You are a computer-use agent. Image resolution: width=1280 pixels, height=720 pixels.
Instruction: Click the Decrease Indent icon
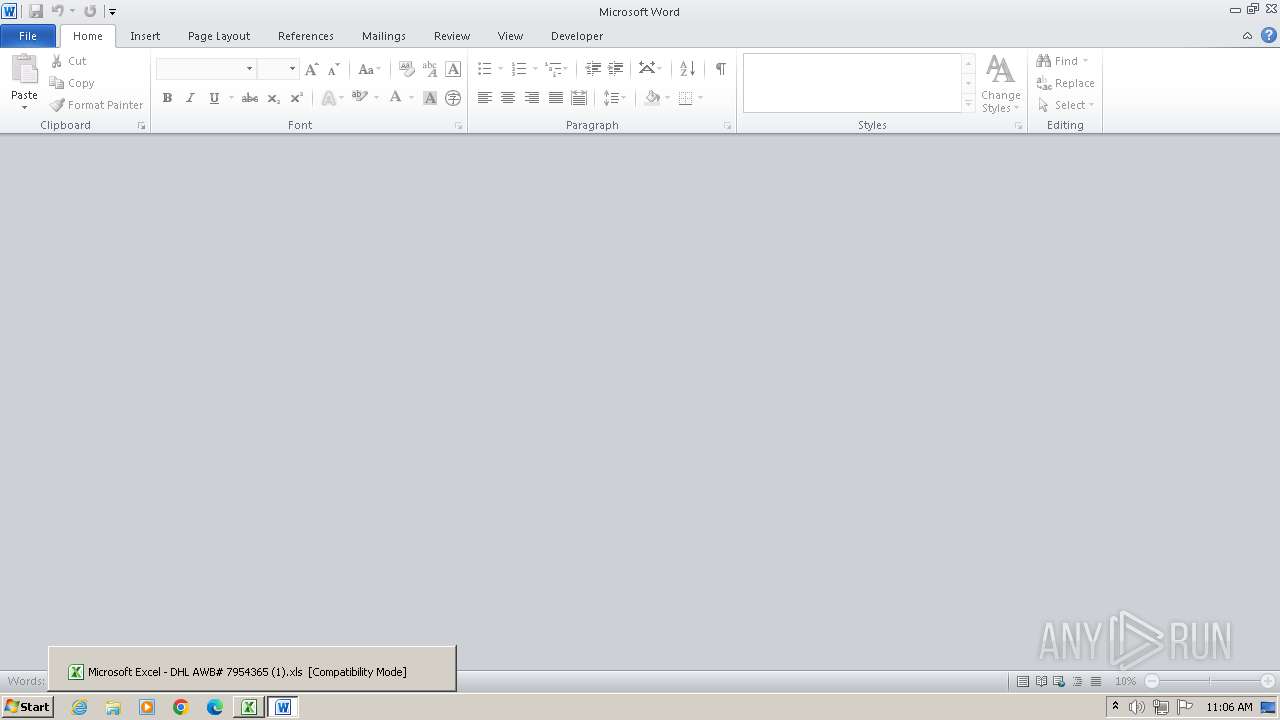[x=593, y=69]
